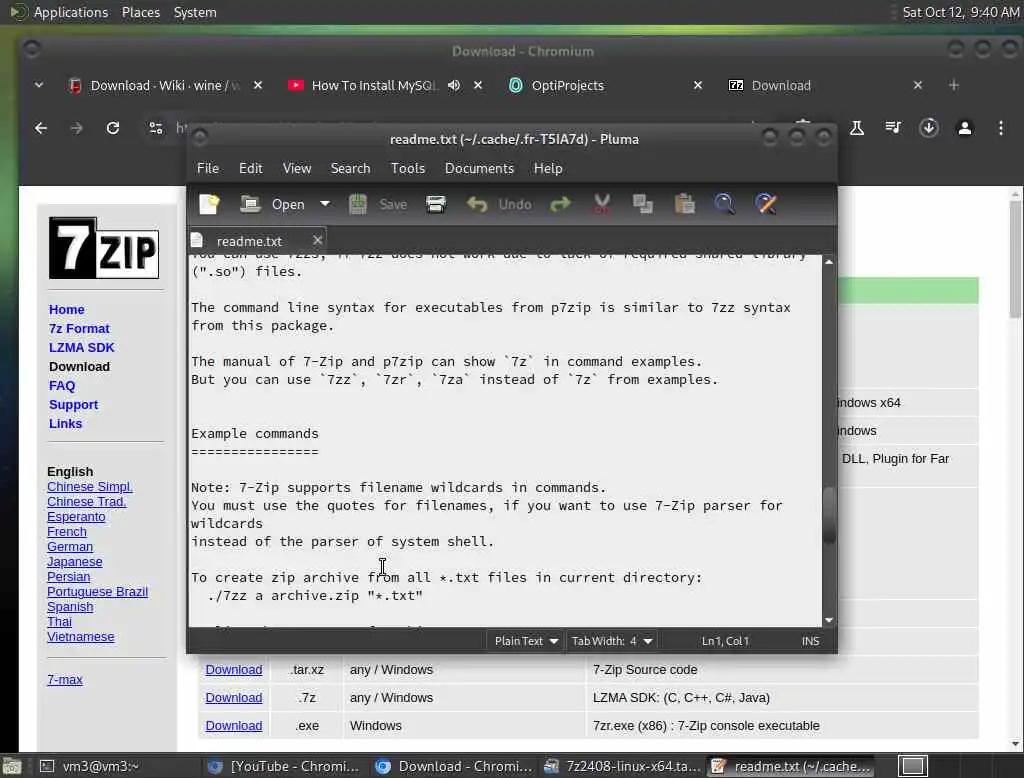Click the Print icon in Pluma toolbar
The height and width of the screenshot is (778, 1024).
pos(436,204)
